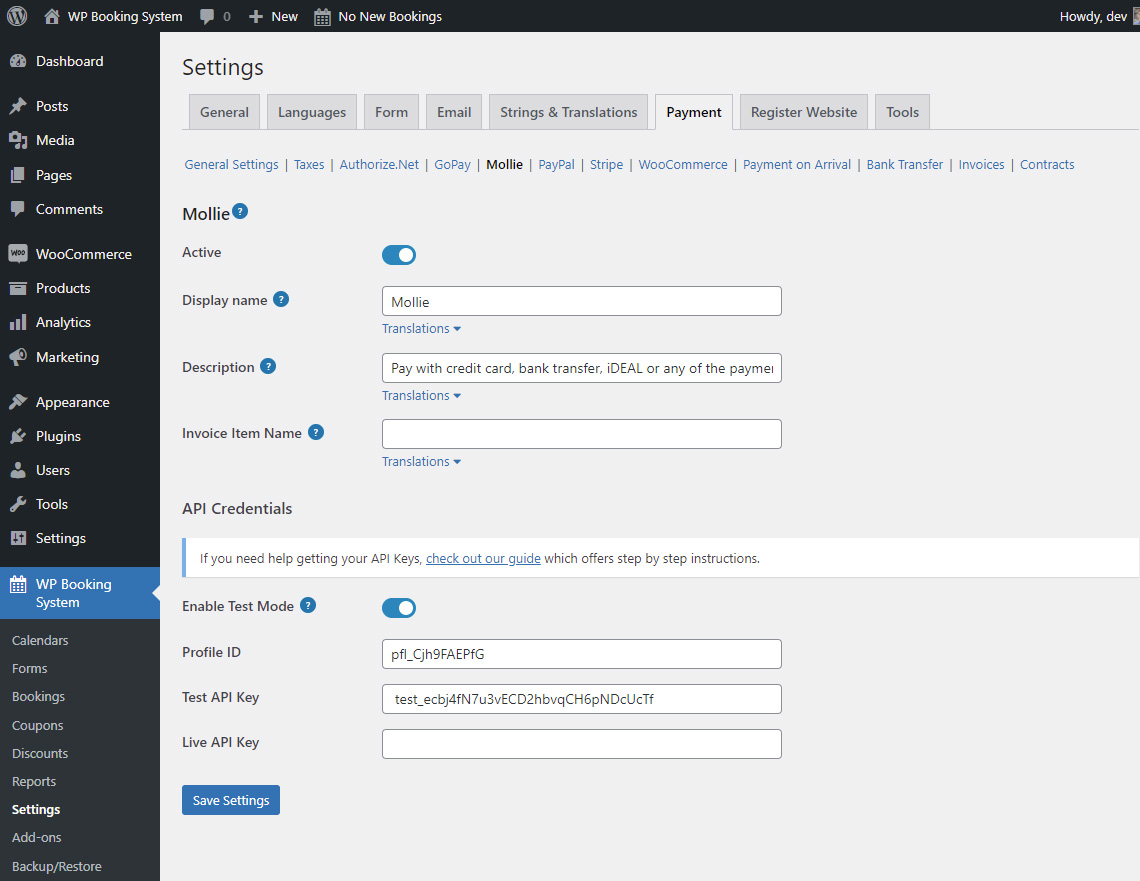Expand Translations under Description
This screenshot has width=1140, height=881.
point(422,395)
